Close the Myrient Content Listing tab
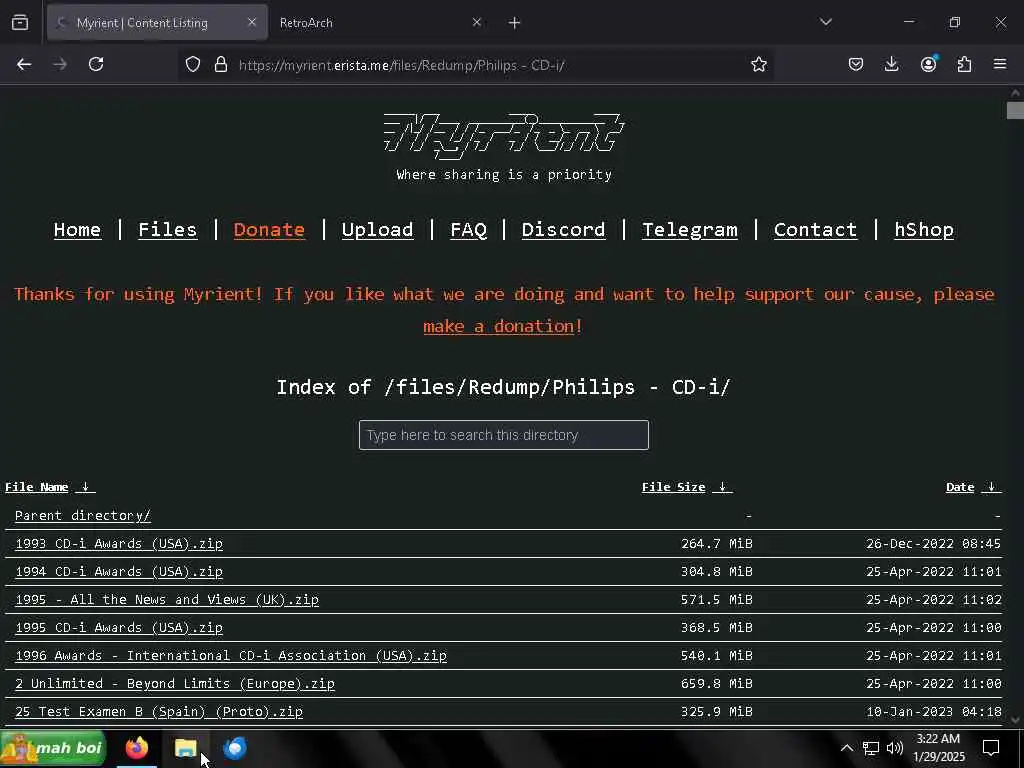 pos(252,22)
